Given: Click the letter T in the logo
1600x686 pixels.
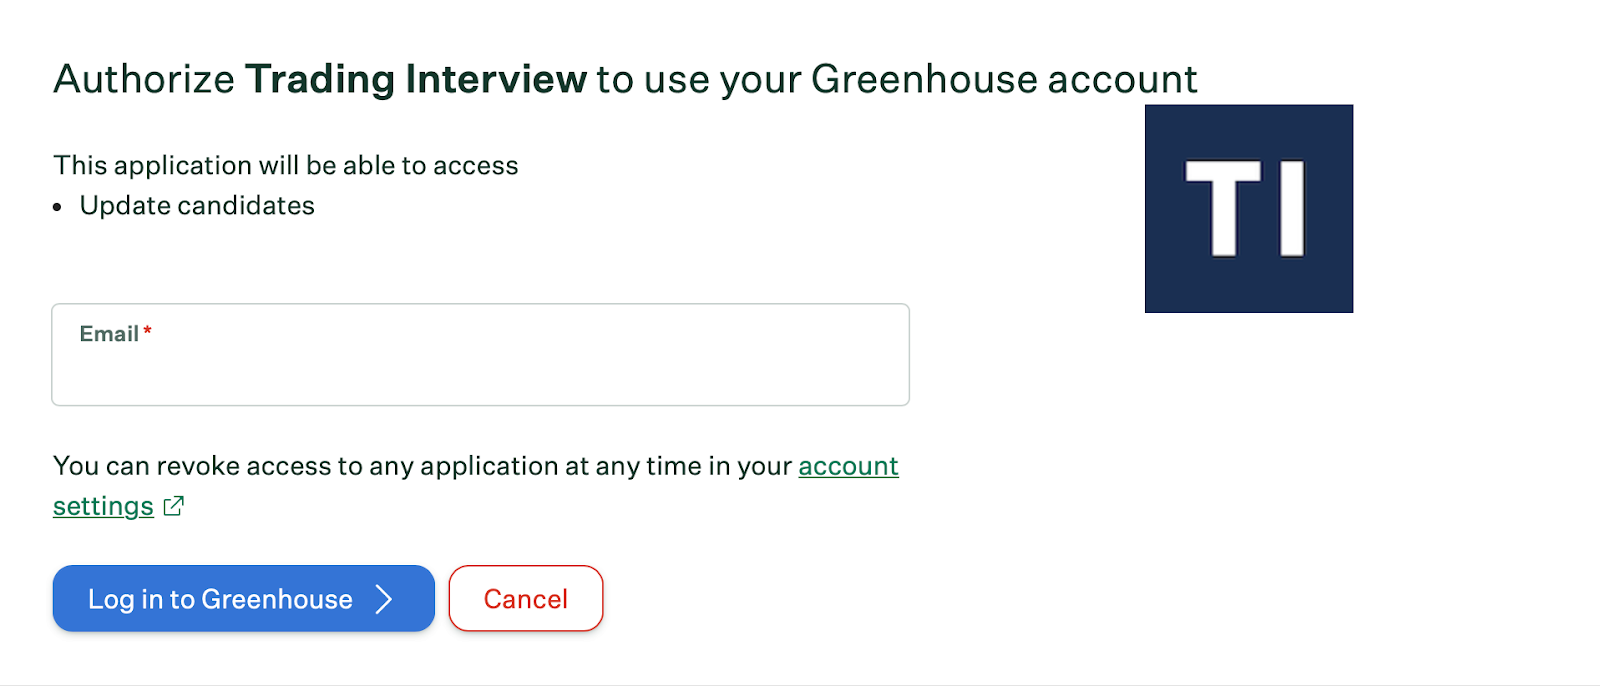Looking at the screenshot, I should 1222,208.
